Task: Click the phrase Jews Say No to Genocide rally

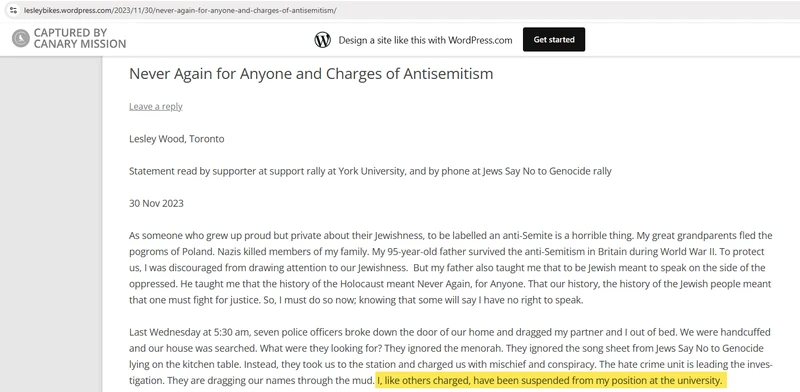Action: click(x=546, y=172)
